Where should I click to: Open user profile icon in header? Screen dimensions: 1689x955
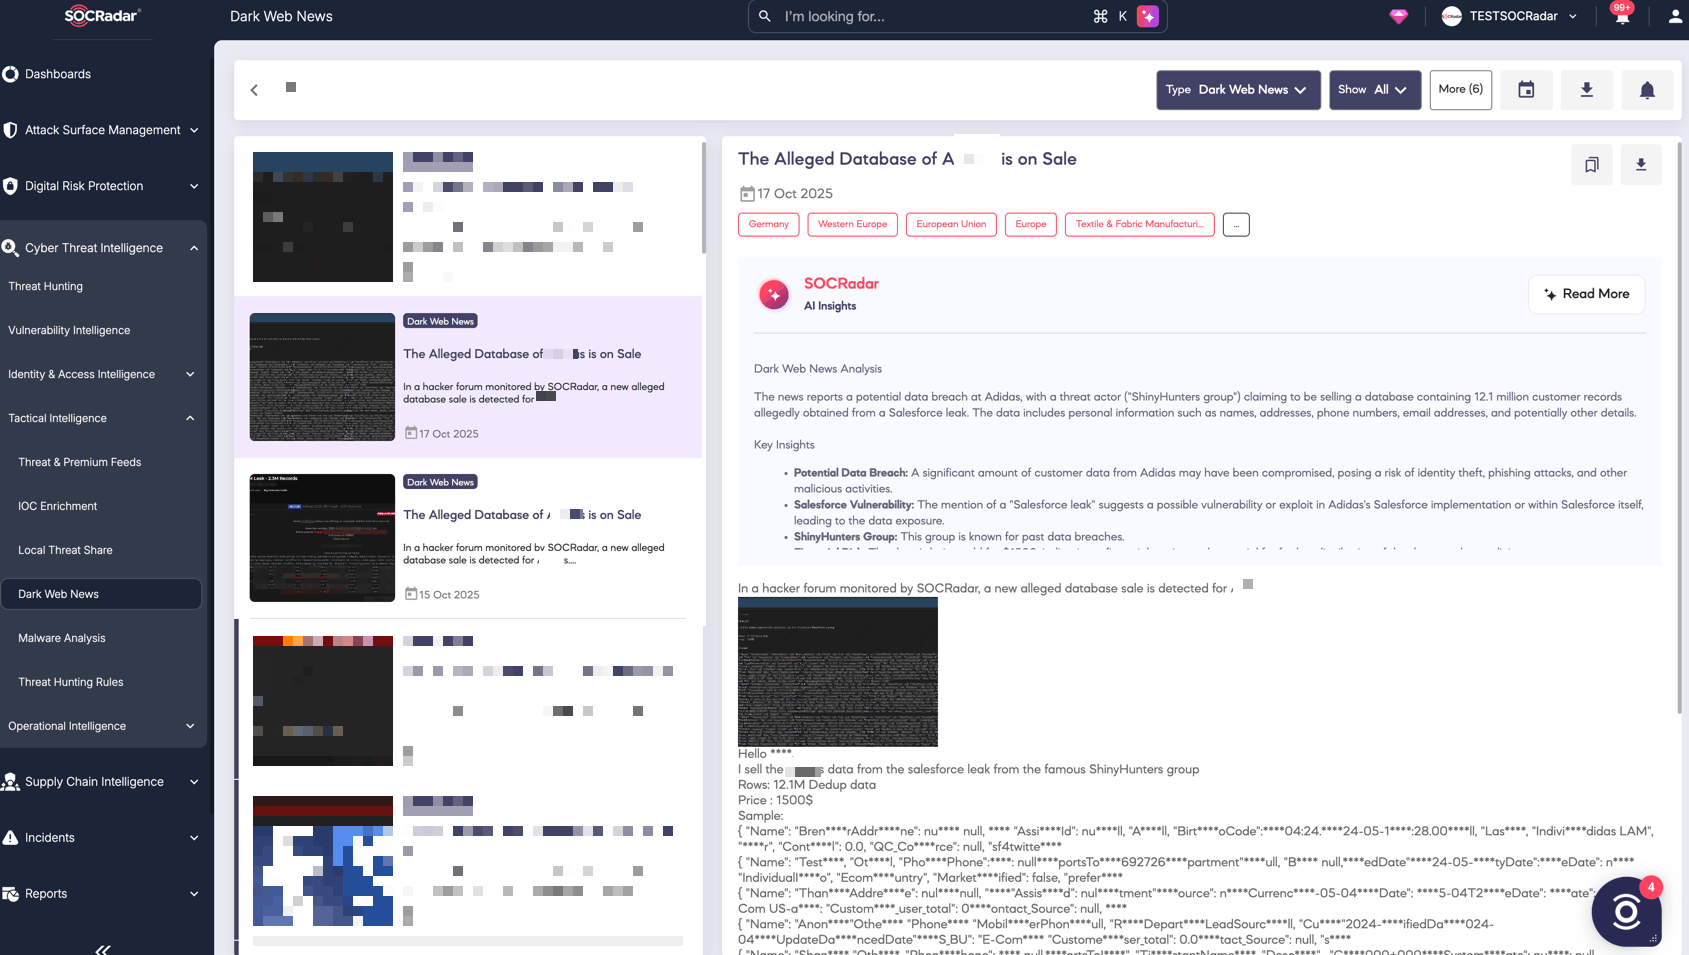tap(1675, 16)
